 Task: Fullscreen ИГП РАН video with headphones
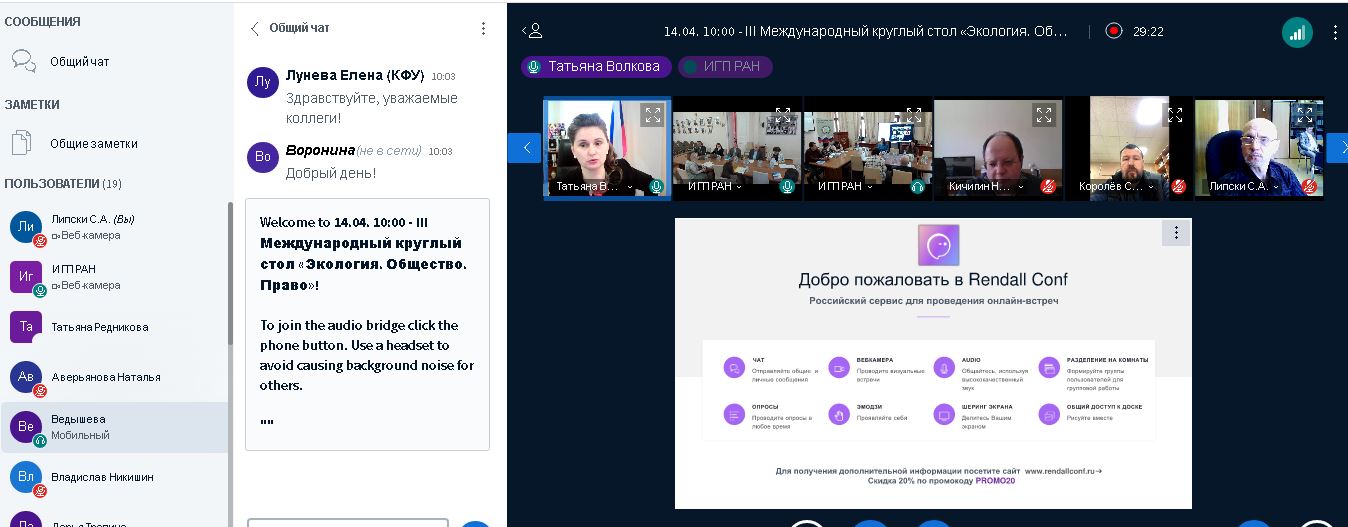(913, 115)
